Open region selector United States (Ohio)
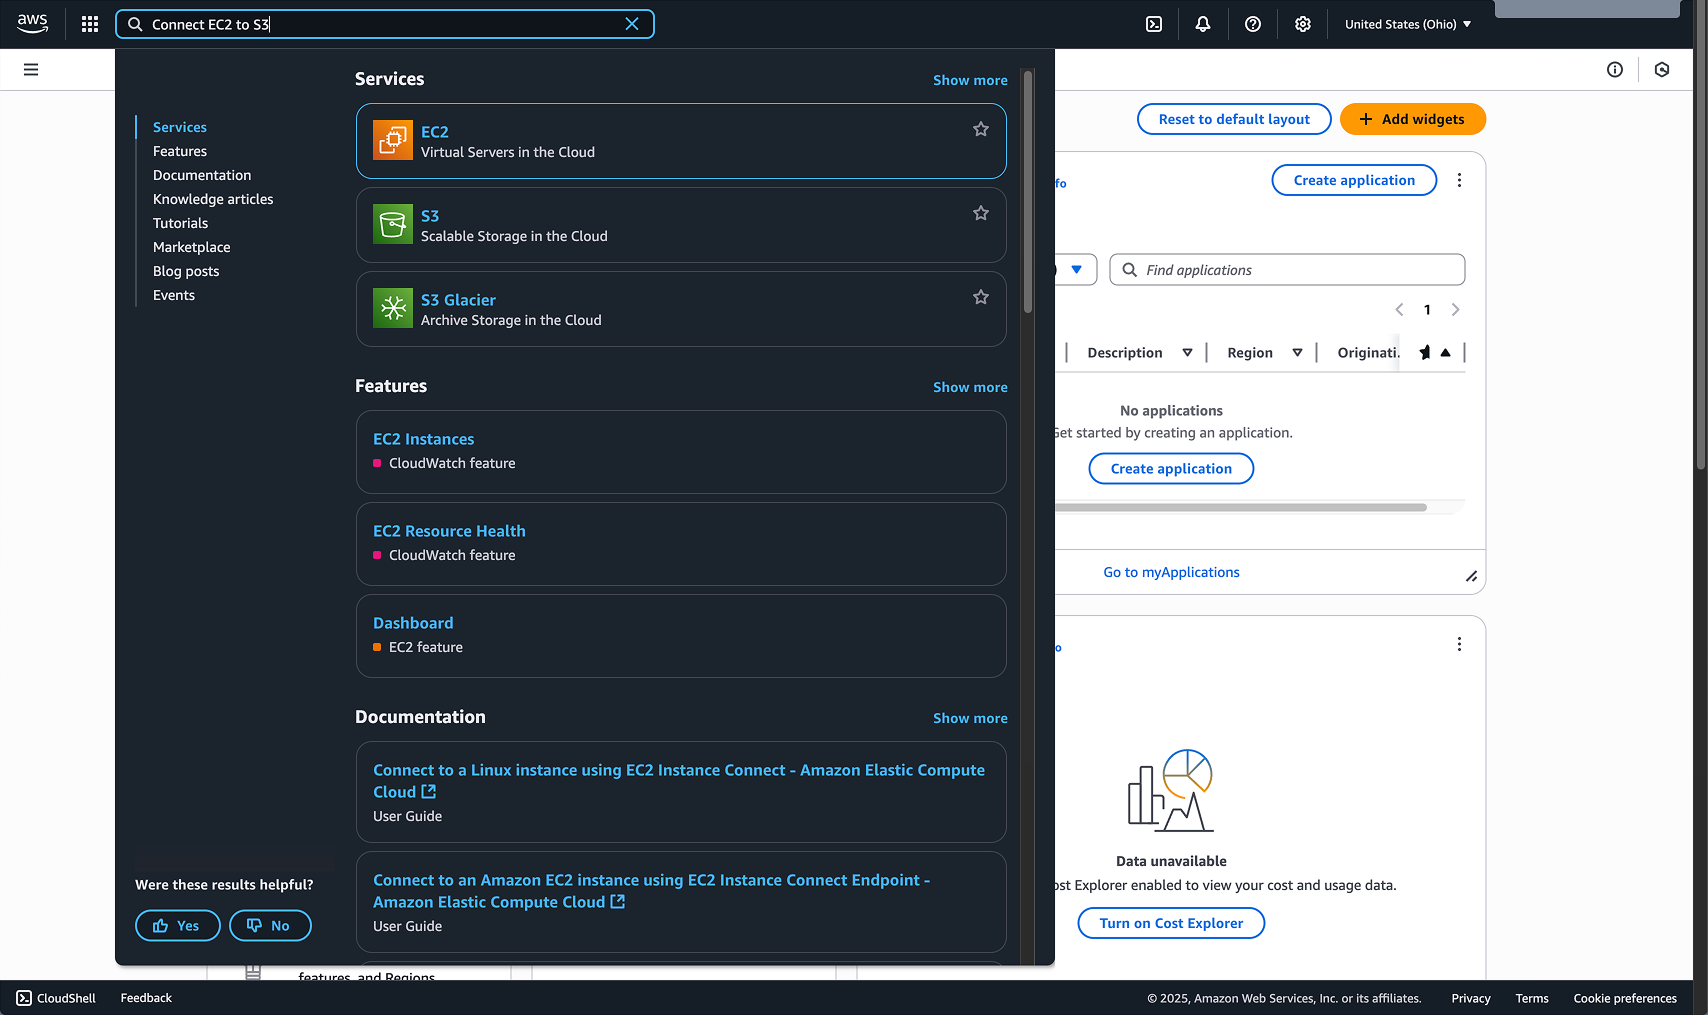Image resolution: width=1708 pixels, height=1015 pixels. (x=1408, y=24)
